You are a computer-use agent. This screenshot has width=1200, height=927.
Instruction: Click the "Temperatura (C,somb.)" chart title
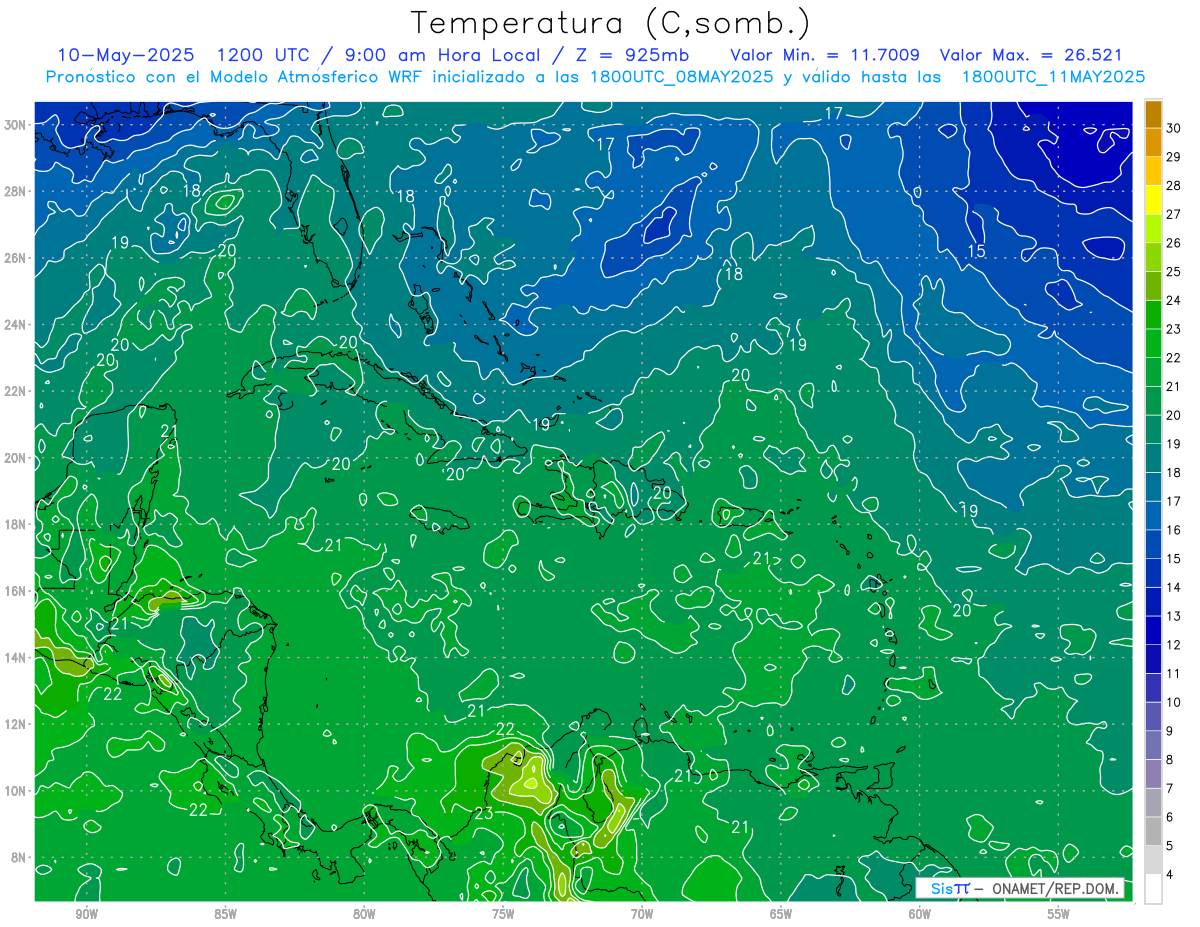[610, 22]
